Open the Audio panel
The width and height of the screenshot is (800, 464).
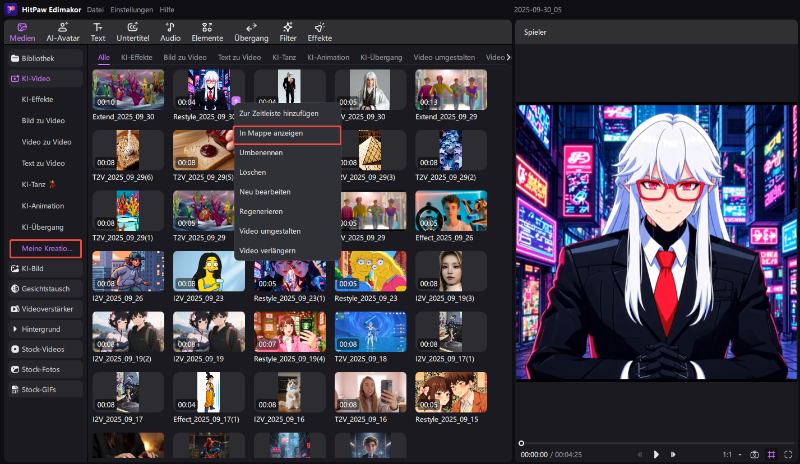point(170,32)
